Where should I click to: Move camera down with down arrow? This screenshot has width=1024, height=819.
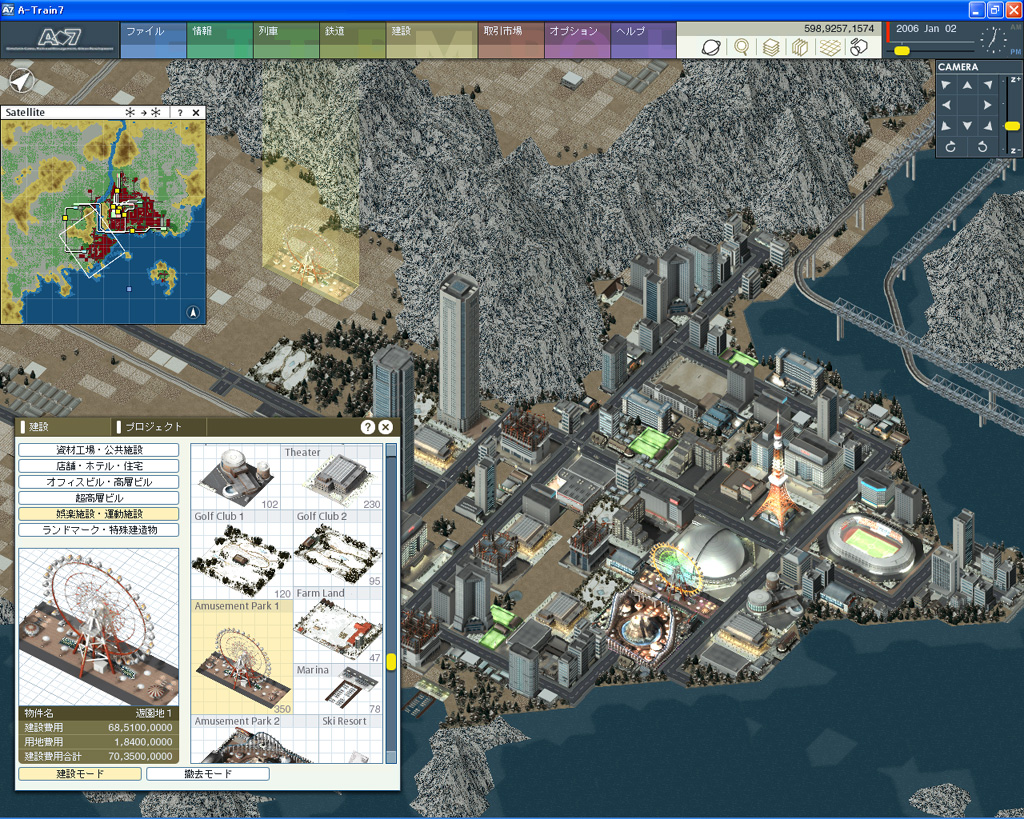967,126
